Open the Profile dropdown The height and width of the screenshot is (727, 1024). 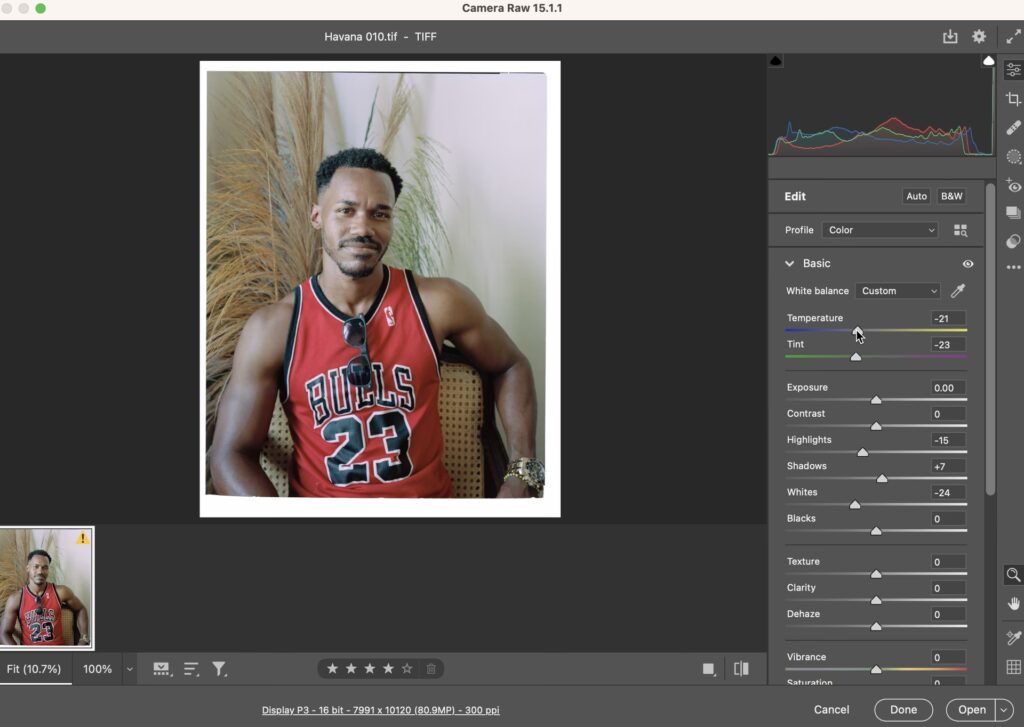(x=880, y=230)
